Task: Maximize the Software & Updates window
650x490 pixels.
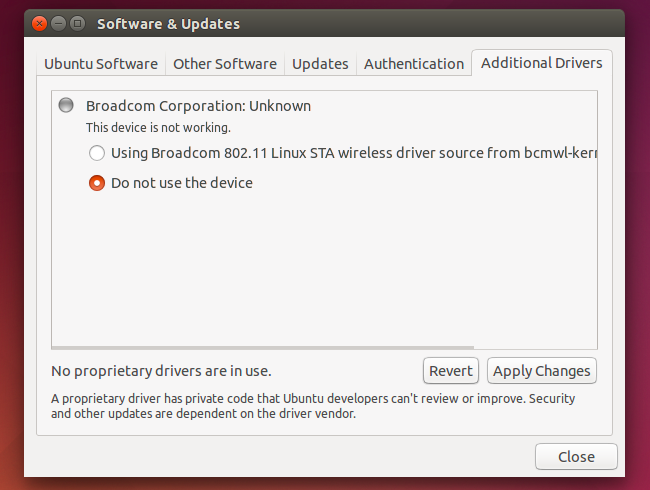Action: pos(76,23)
